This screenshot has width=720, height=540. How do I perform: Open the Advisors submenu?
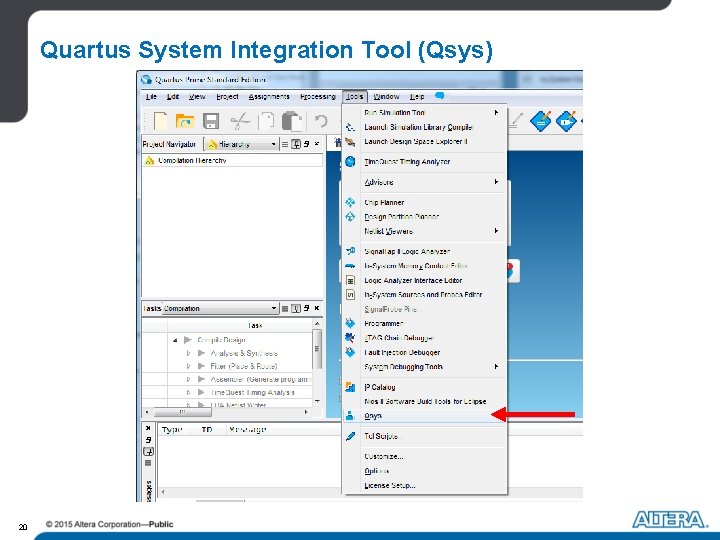[x=425, y=182]
